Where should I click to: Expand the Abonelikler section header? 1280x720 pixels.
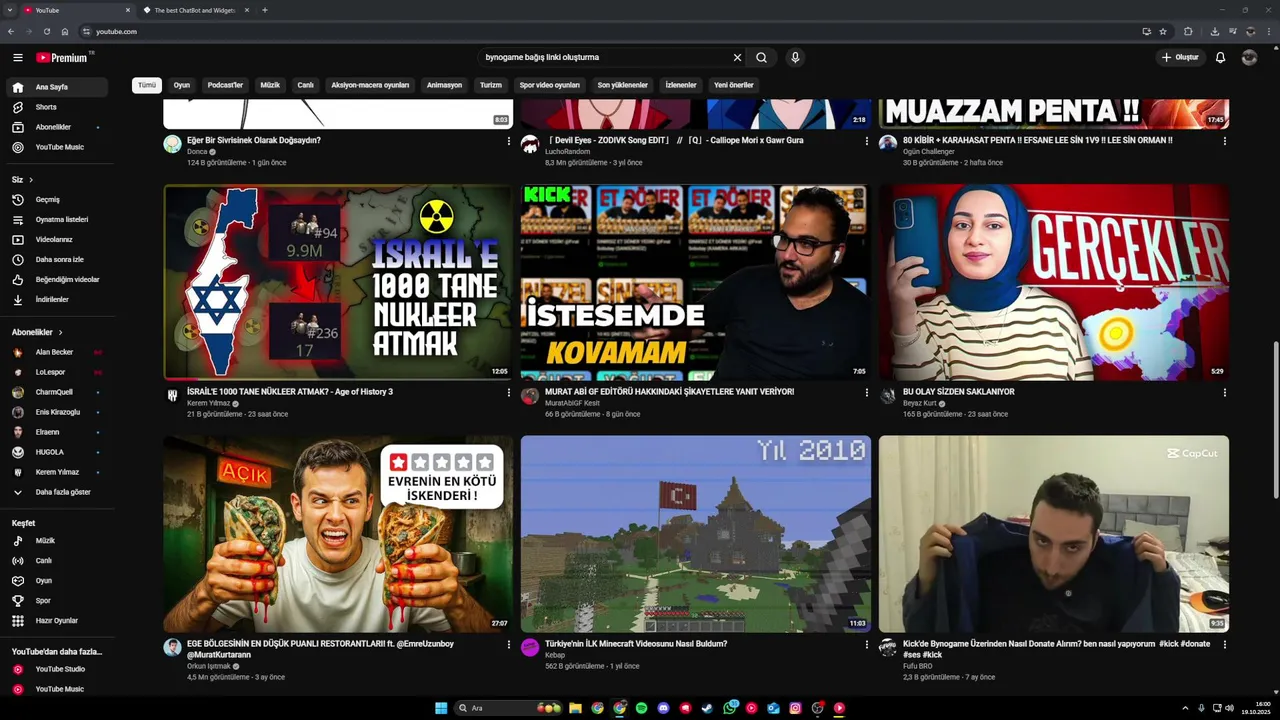pos(37,332)
